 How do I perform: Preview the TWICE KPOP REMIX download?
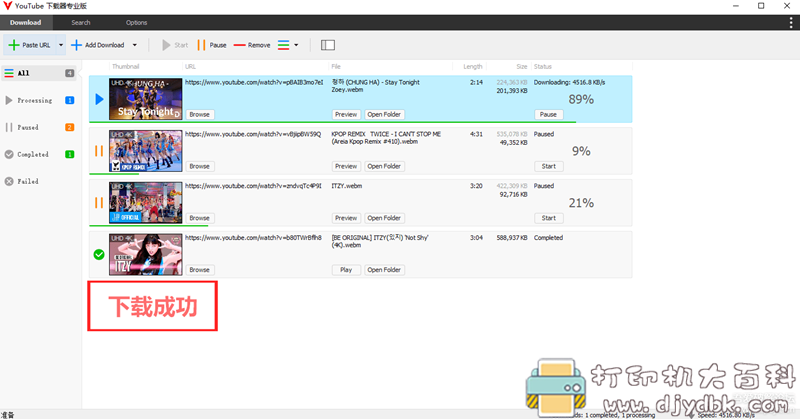pos(346,166)
